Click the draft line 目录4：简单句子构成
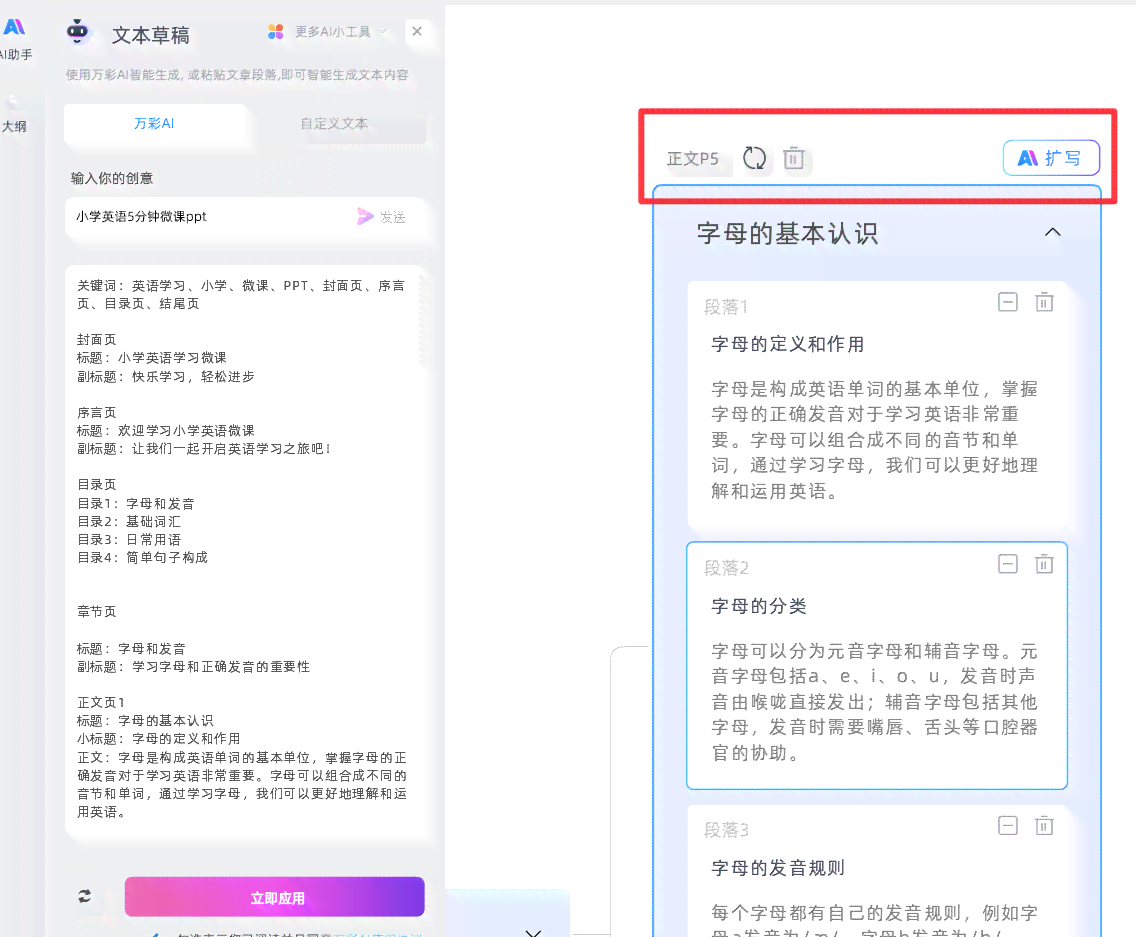1136x937 pixels. pos(142,557)
